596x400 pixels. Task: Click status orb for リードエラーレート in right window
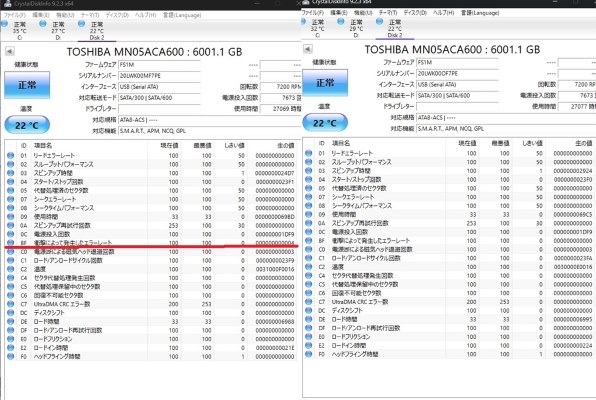[x=309, y=153]
